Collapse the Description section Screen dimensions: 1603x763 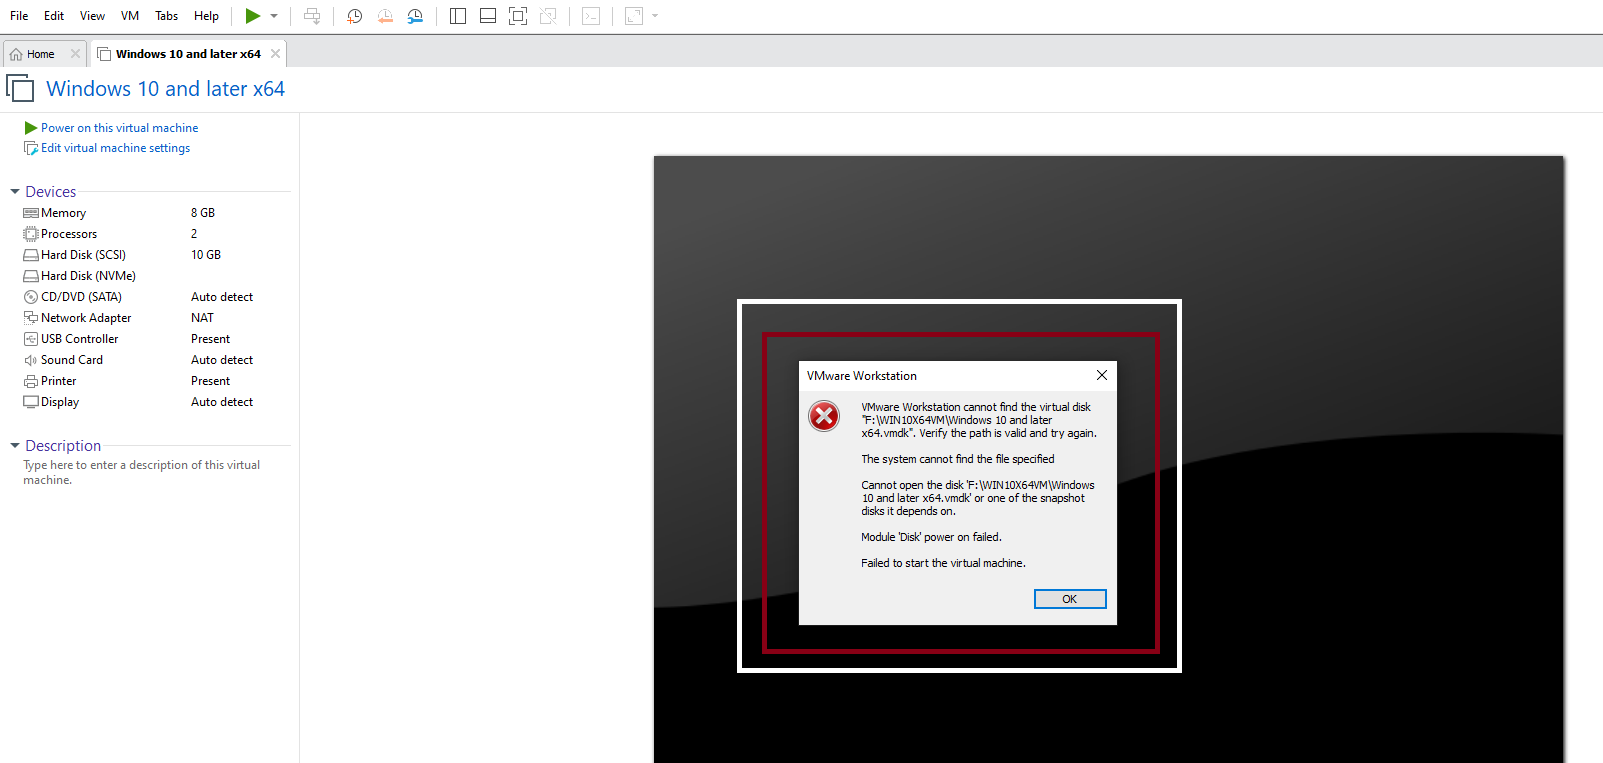[x=15, y=446]
